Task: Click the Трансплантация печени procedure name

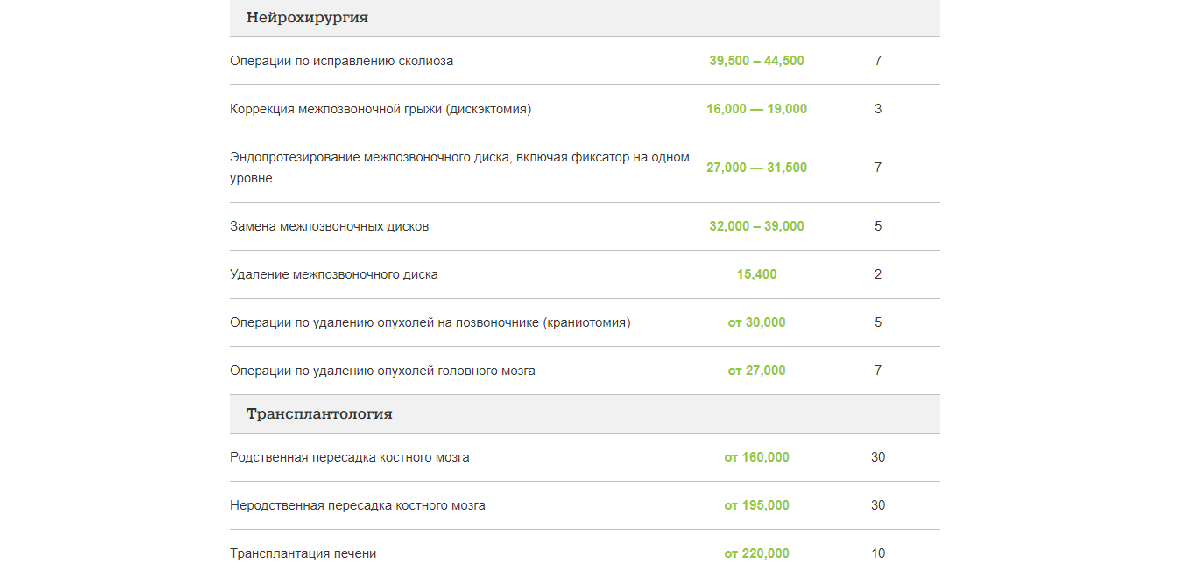Action: point(303,554)
